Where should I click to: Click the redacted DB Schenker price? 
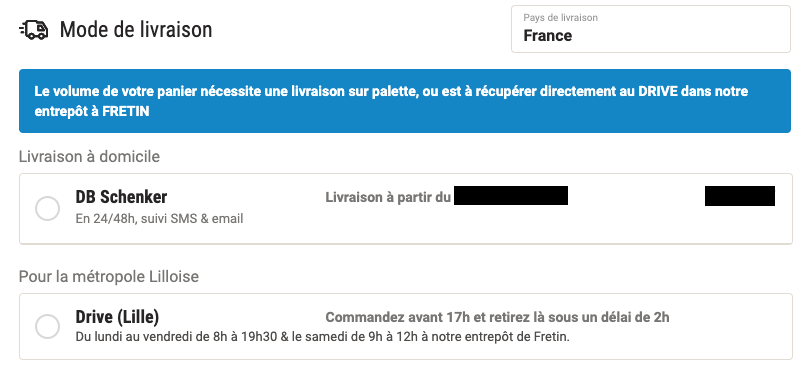tap(740, 196)
